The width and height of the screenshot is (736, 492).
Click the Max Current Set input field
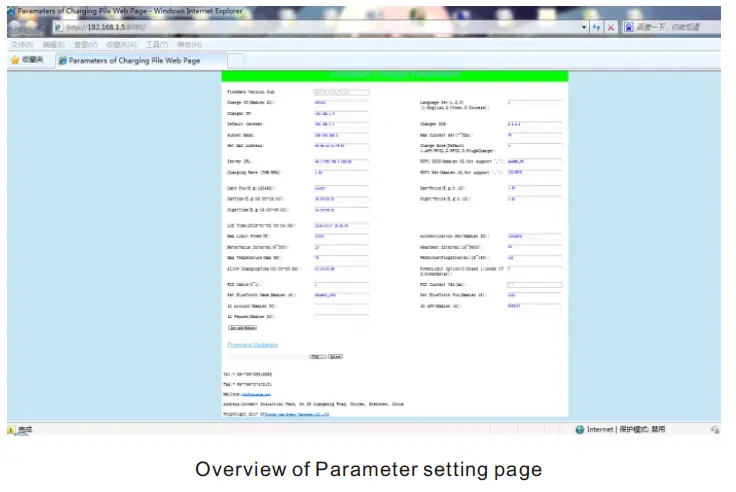click(x=534, y=135)
